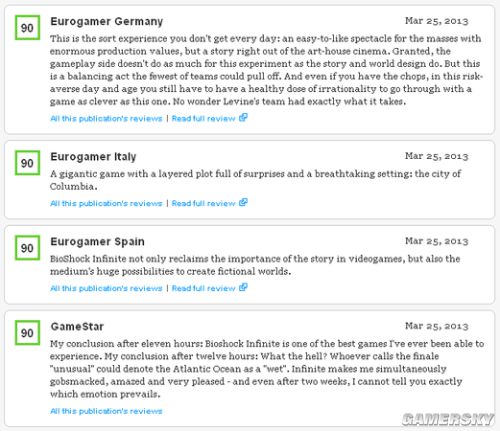Click the Gamersky watermark logo
This screenshot has height=431, width=500.
click(448, 419)
